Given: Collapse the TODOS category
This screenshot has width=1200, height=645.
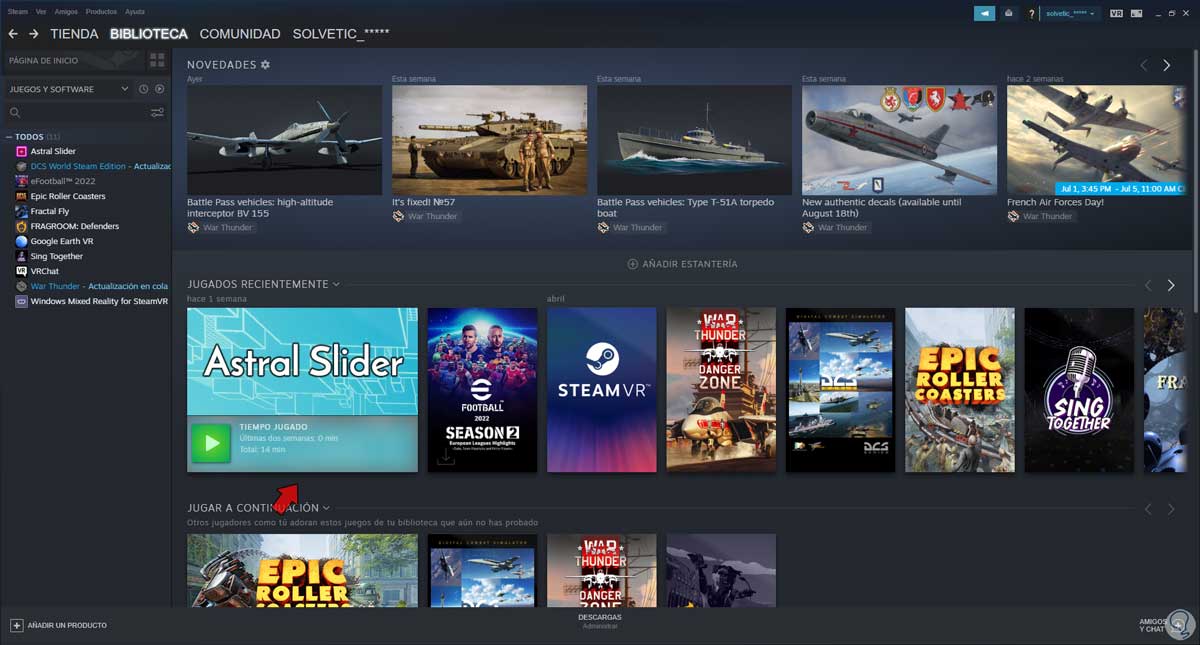Looking at the screenshot, I should pos(9,136).
